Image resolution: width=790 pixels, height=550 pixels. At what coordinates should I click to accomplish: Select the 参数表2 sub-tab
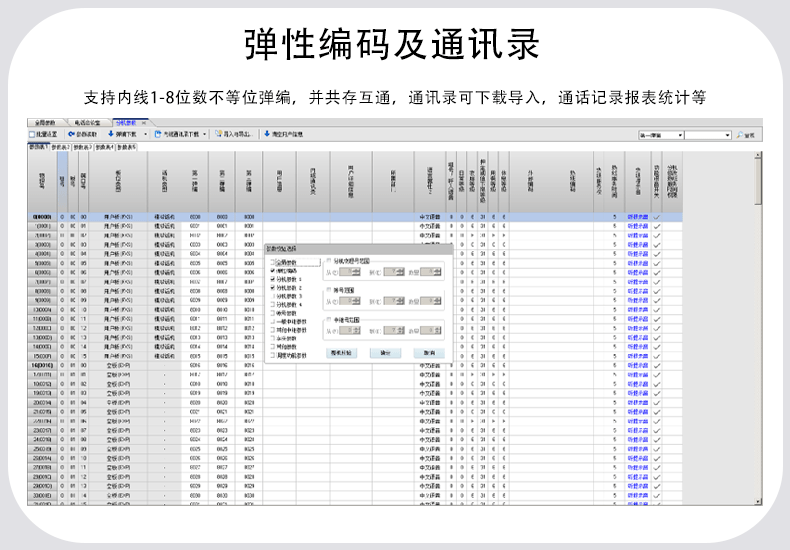coord(60,147)
